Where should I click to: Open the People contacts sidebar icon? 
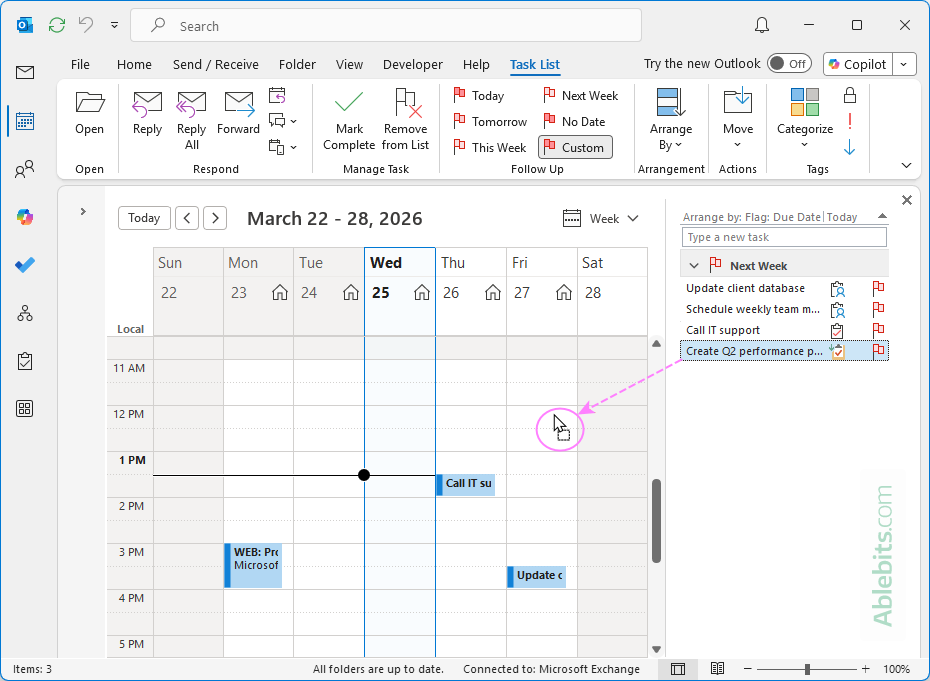coord(25,169)
